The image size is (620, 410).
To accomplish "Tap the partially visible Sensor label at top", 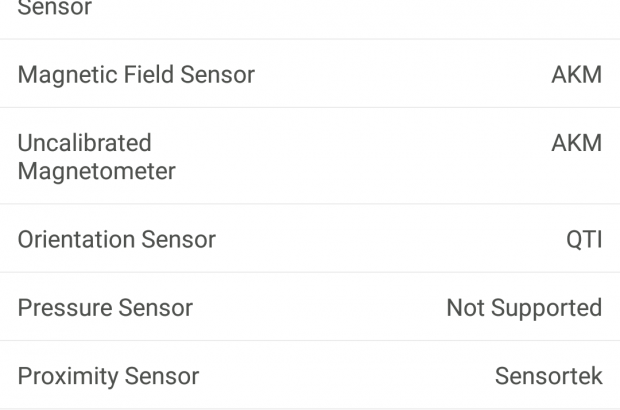I will 55,8.
